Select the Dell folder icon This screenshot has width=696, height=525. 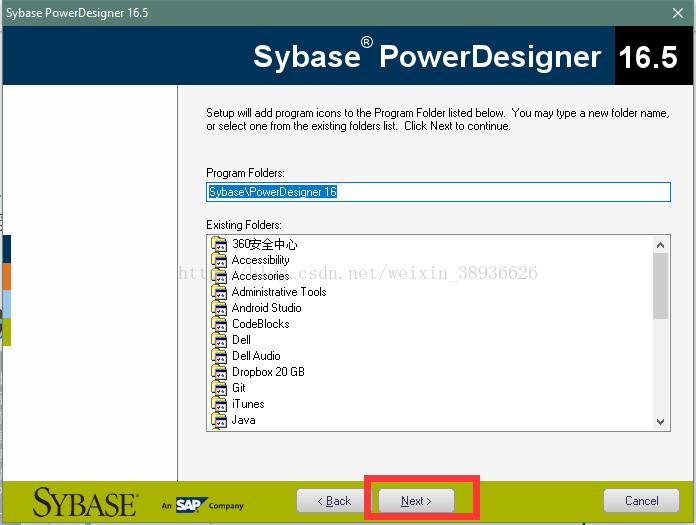(219, 340)
